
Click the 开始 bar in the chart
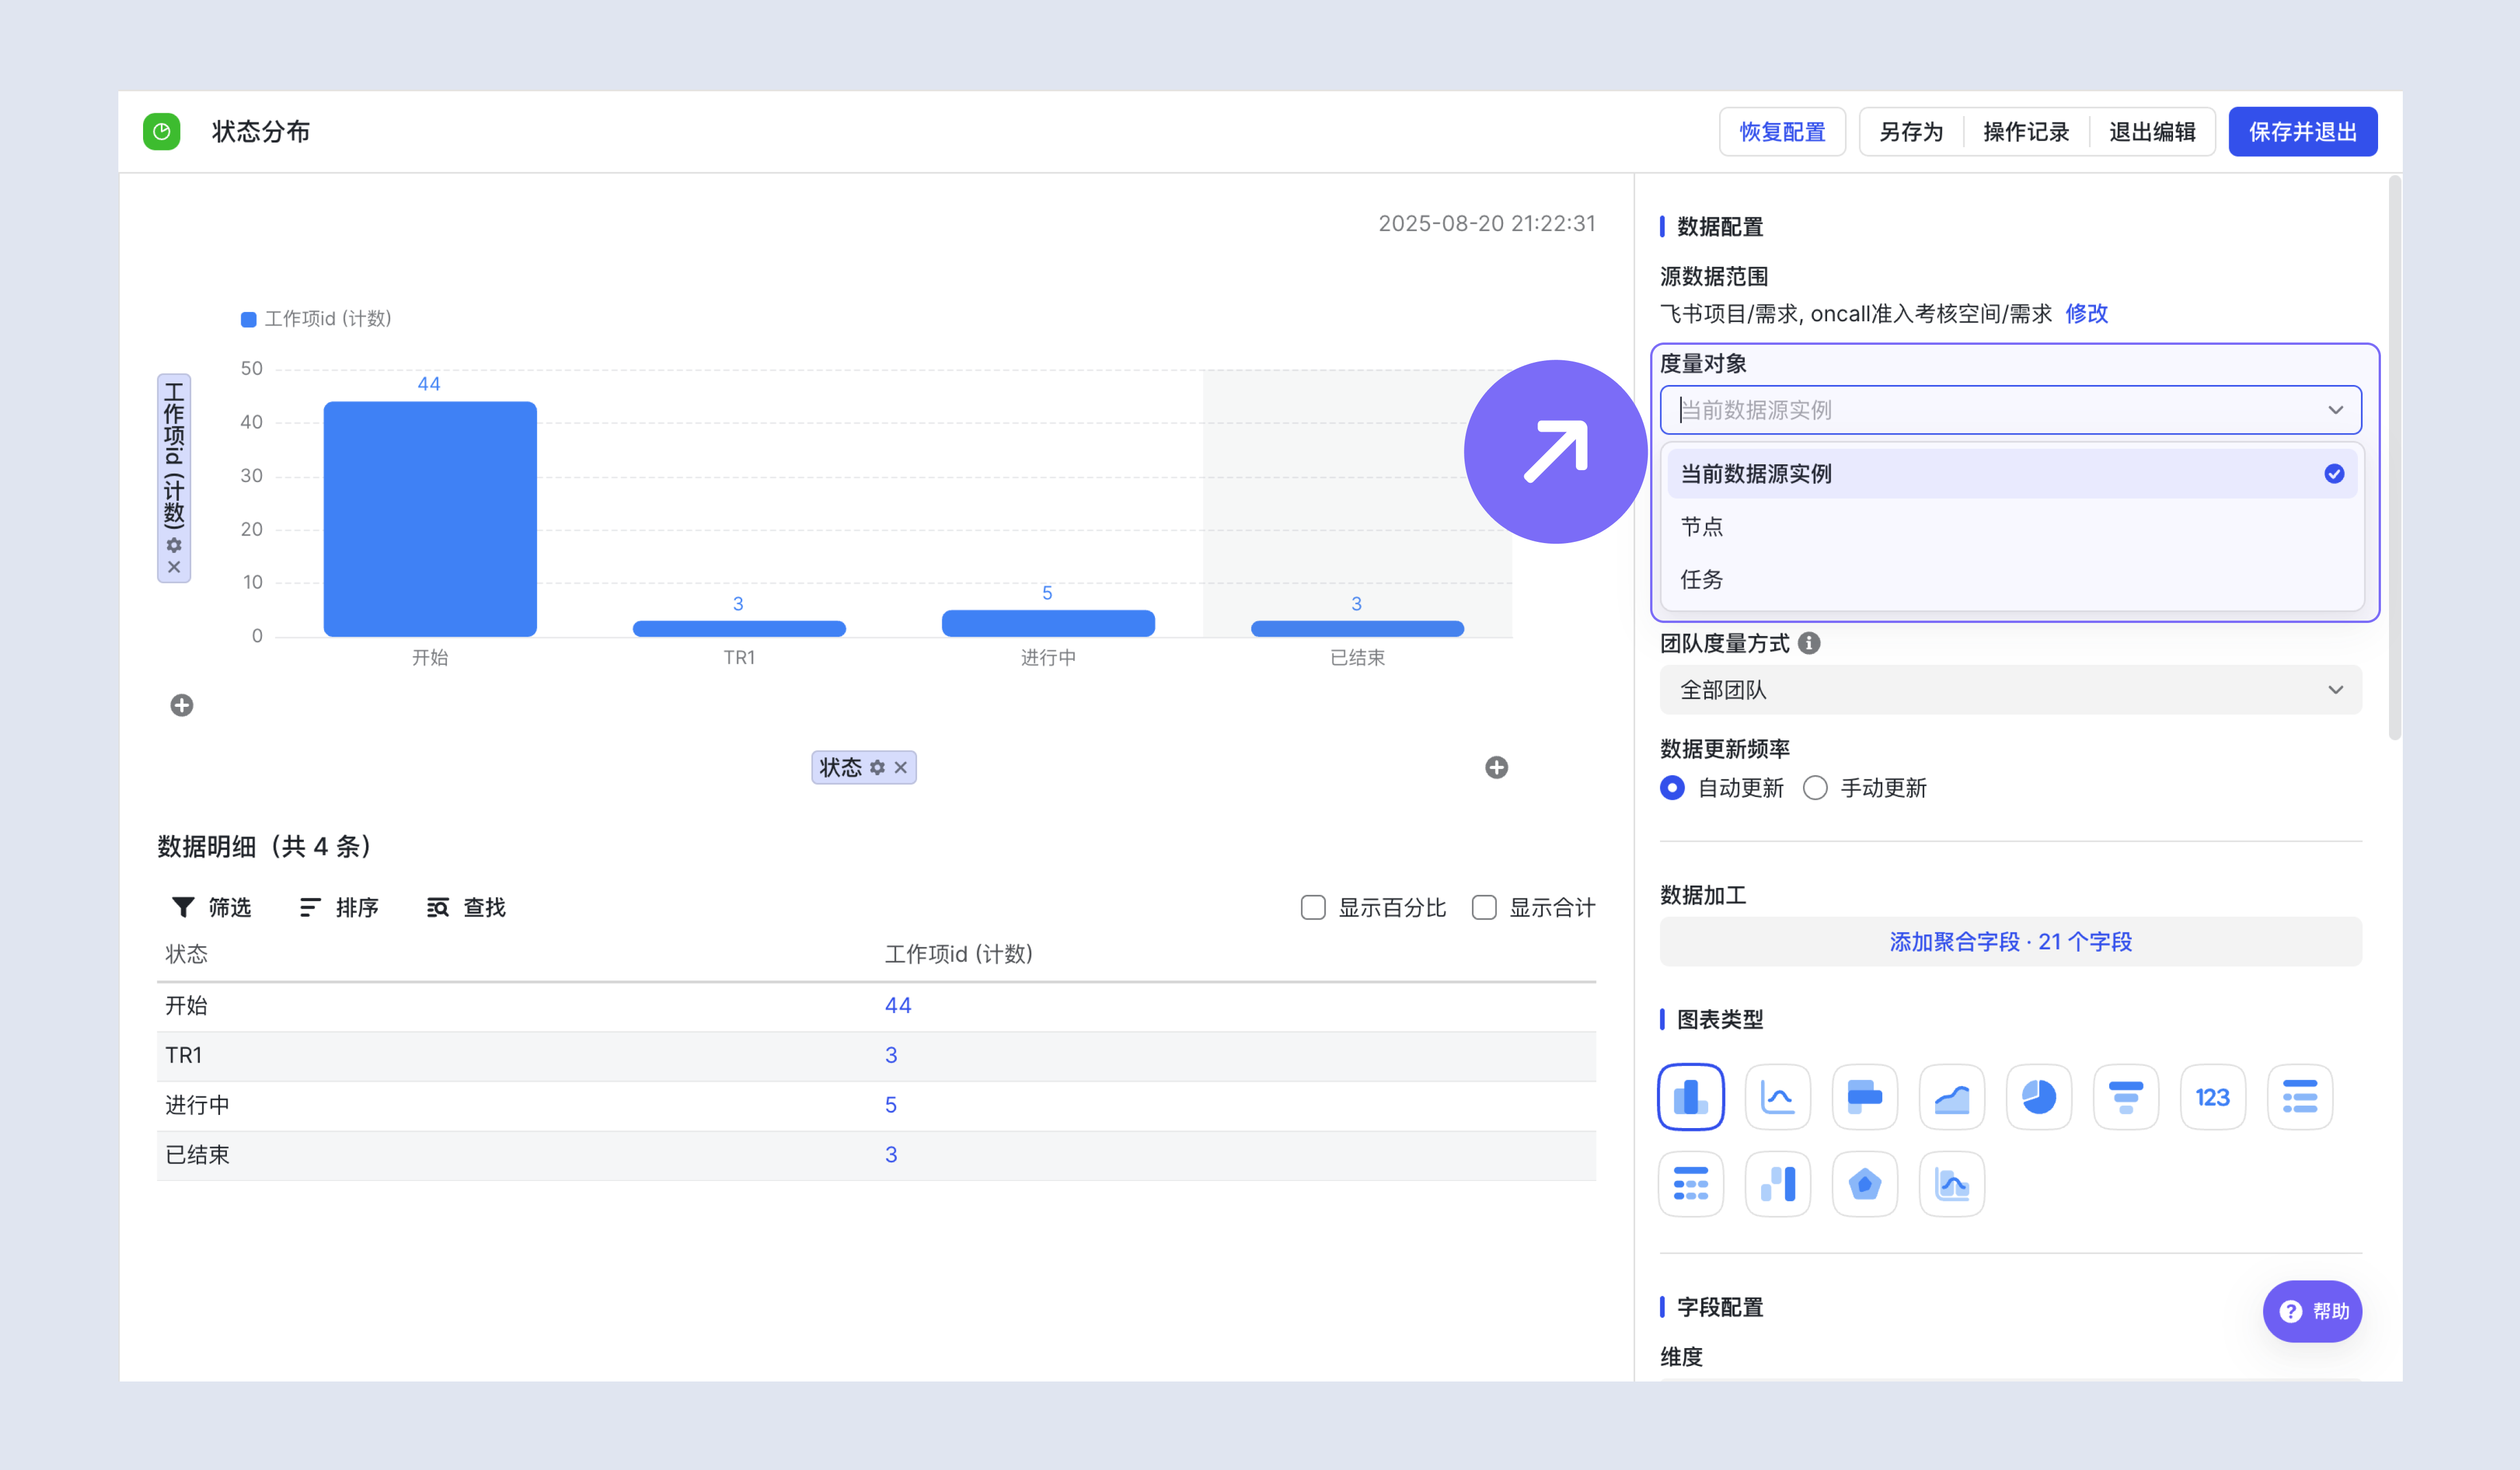(x=429, y=518)
